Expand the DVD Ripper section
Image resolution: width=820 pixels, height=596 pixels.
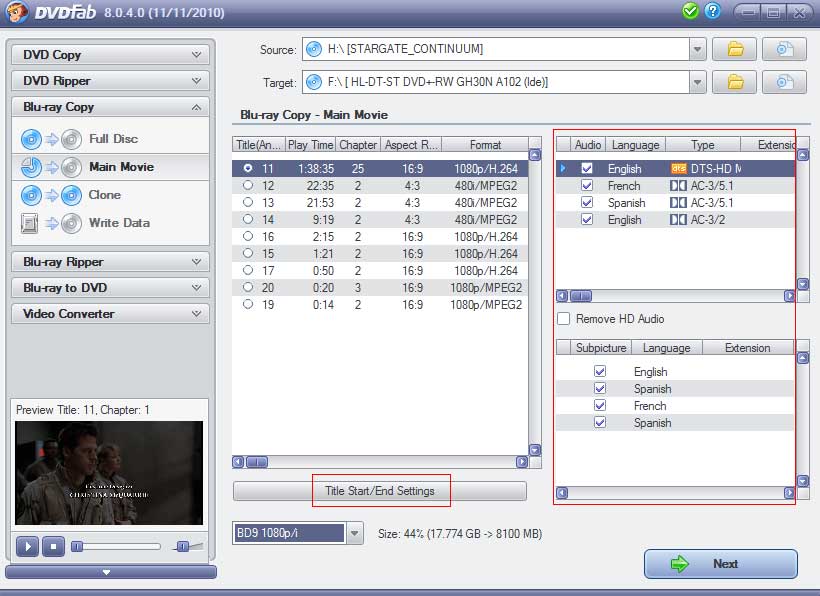(x=110, y=81)
